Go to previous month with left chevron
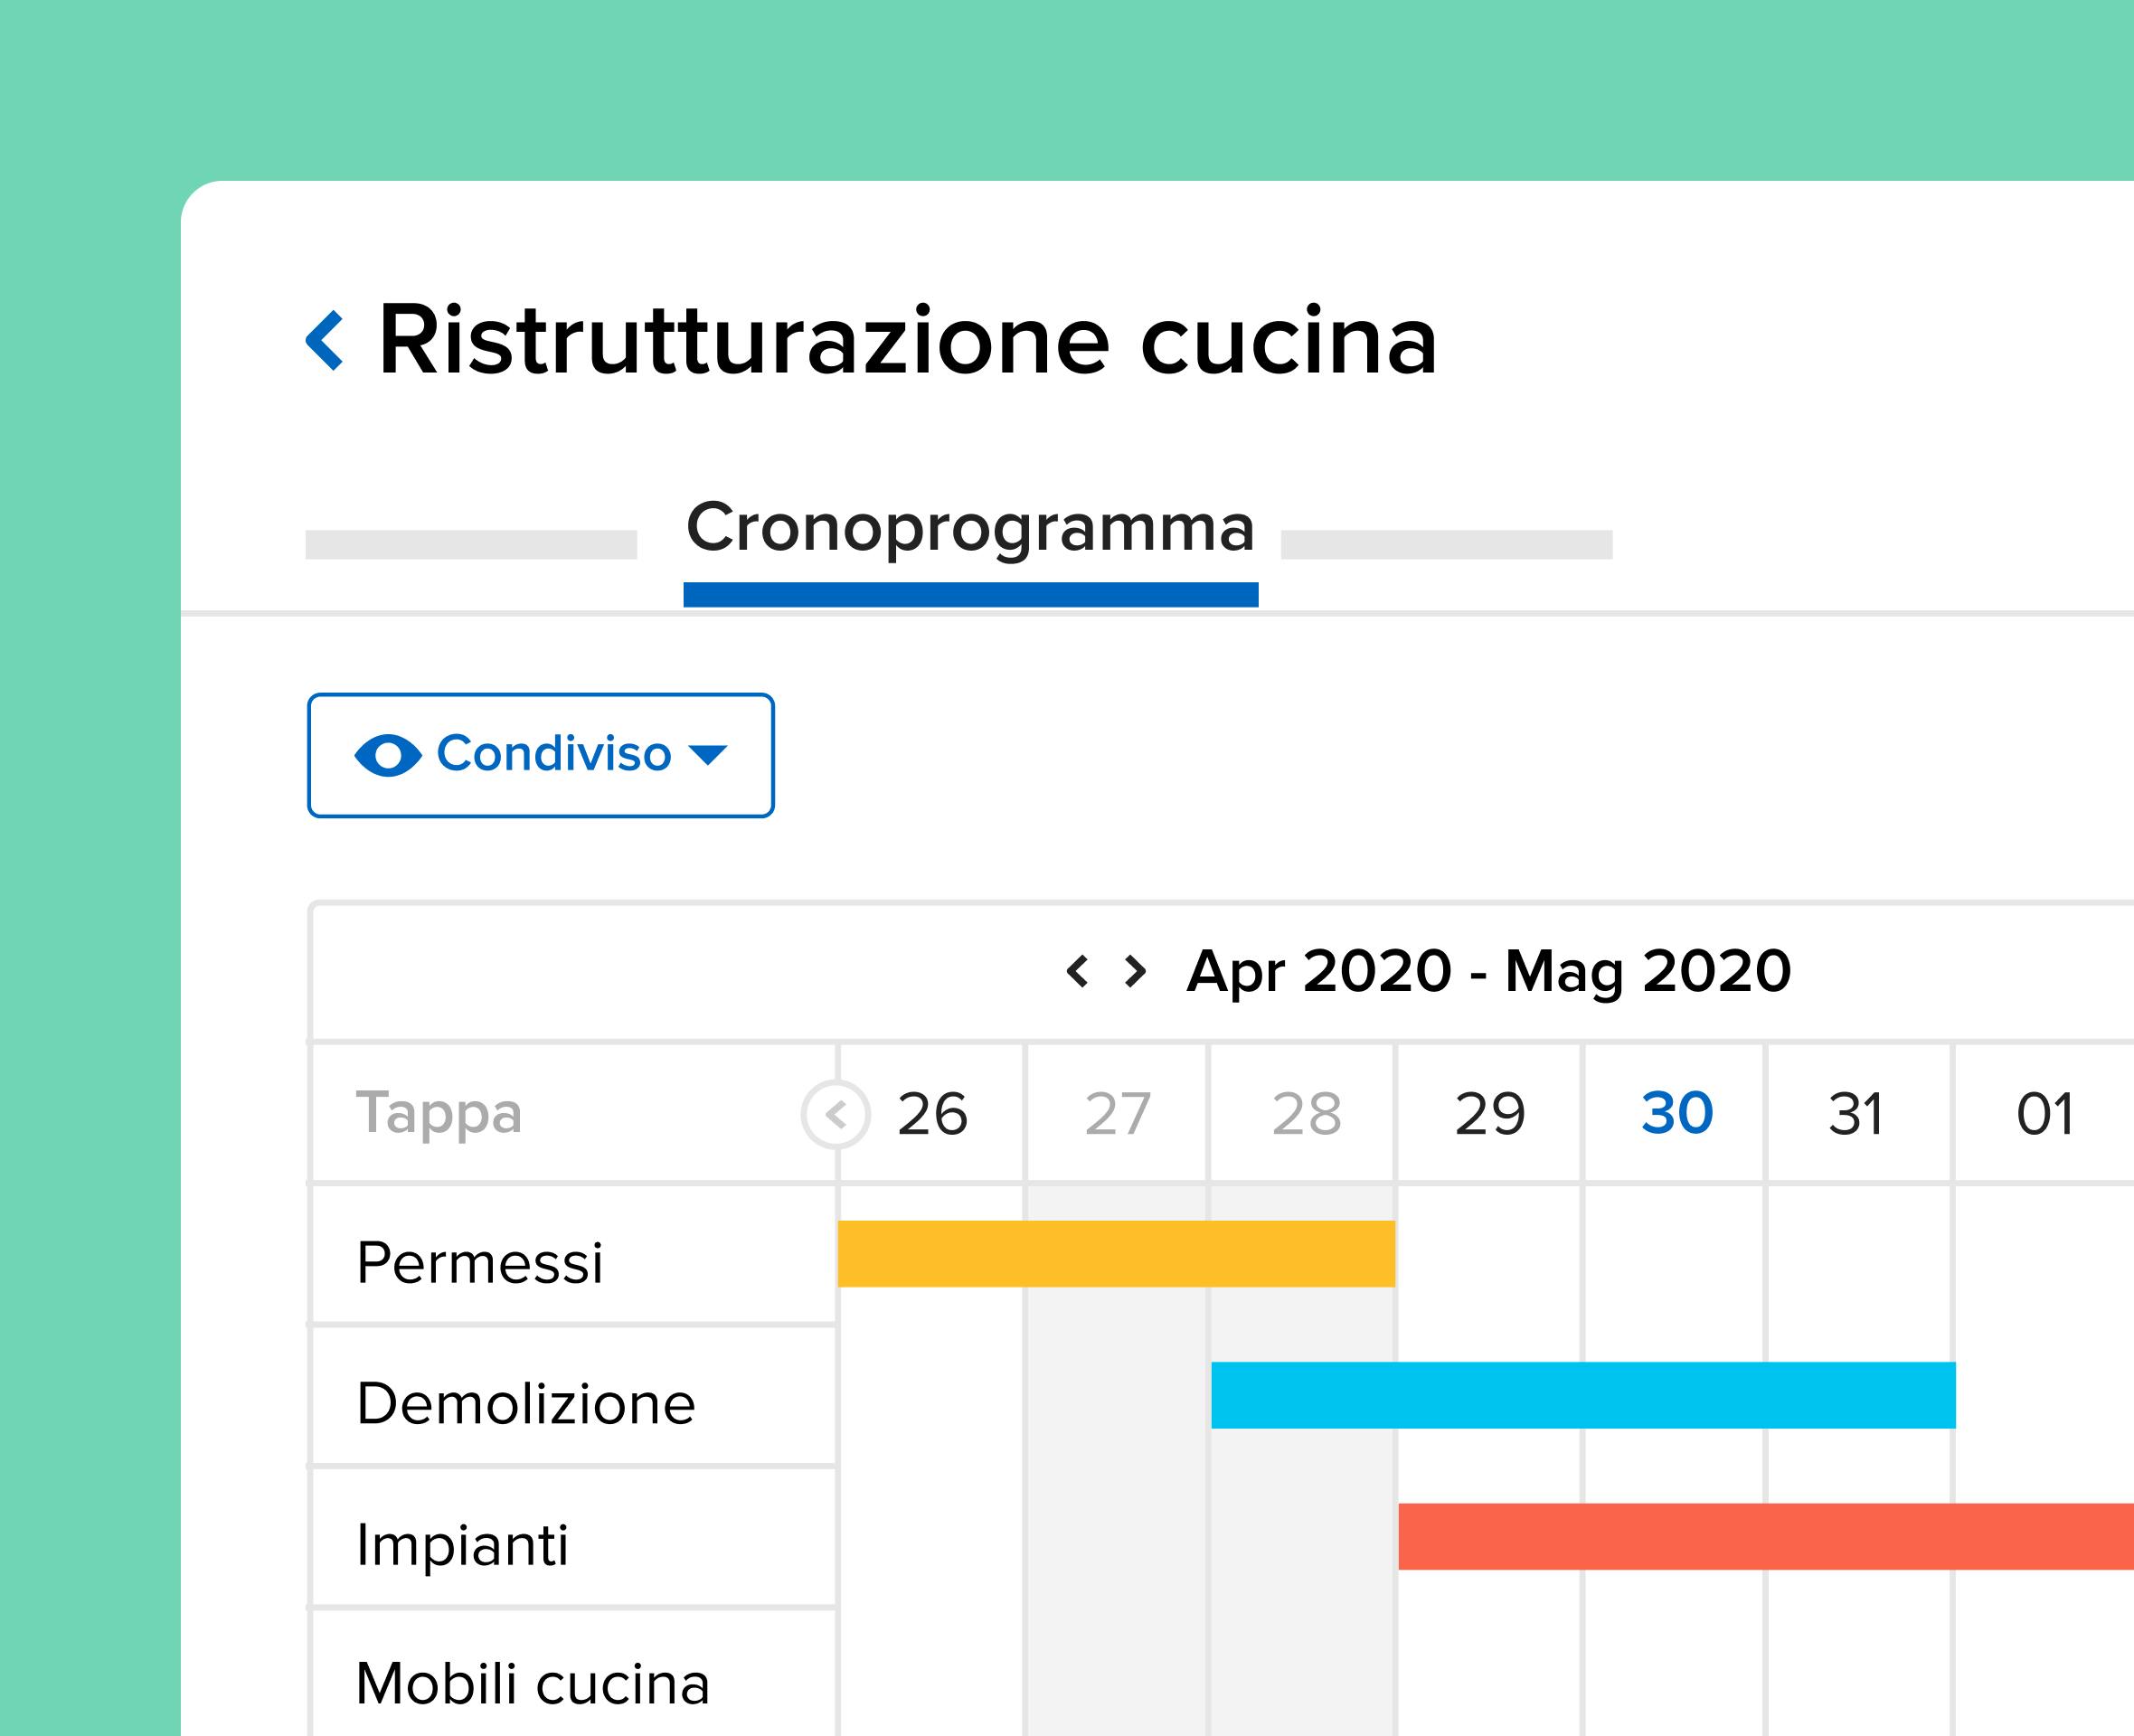Viewport: 2134px width, 1736px height. (1077, 971)
